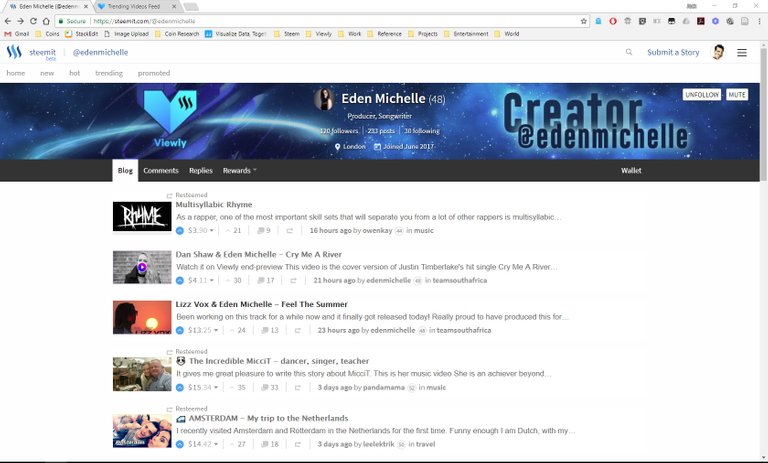Open the 30 following list

[422, 131]
